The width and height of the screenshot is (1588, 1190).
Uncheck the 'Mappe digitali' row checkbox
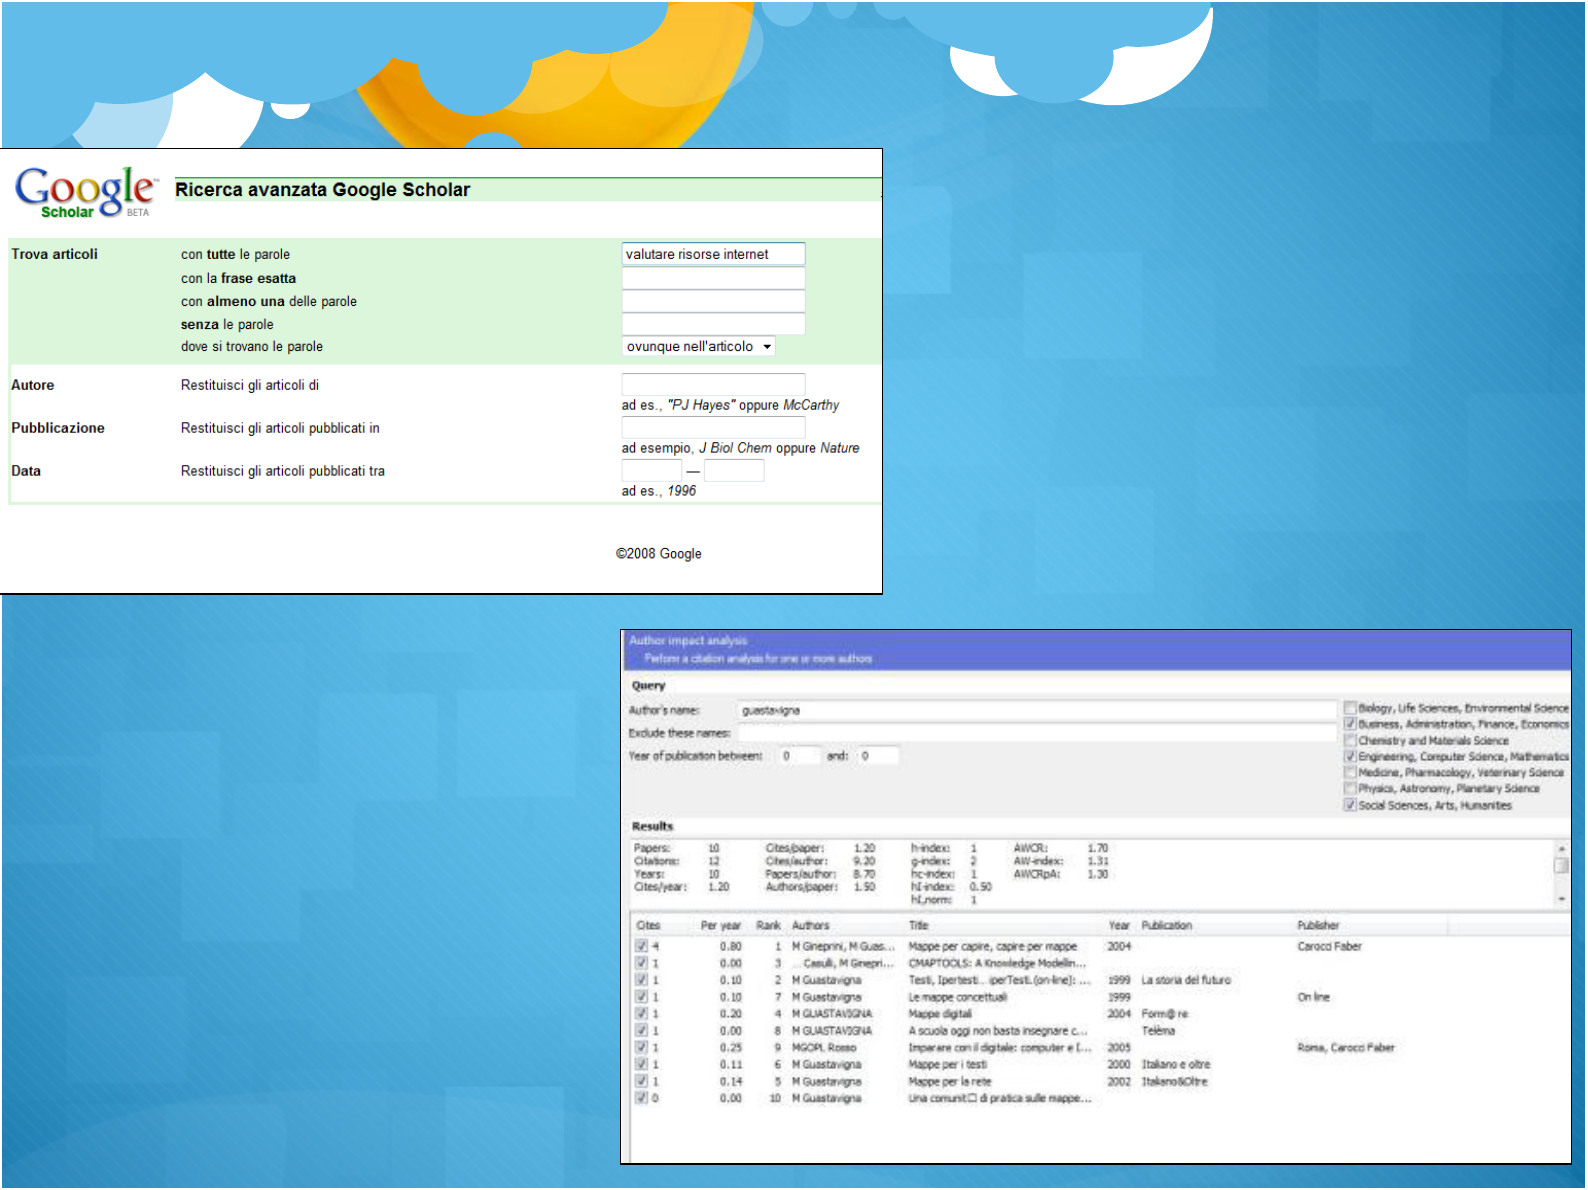(642, 1014)
